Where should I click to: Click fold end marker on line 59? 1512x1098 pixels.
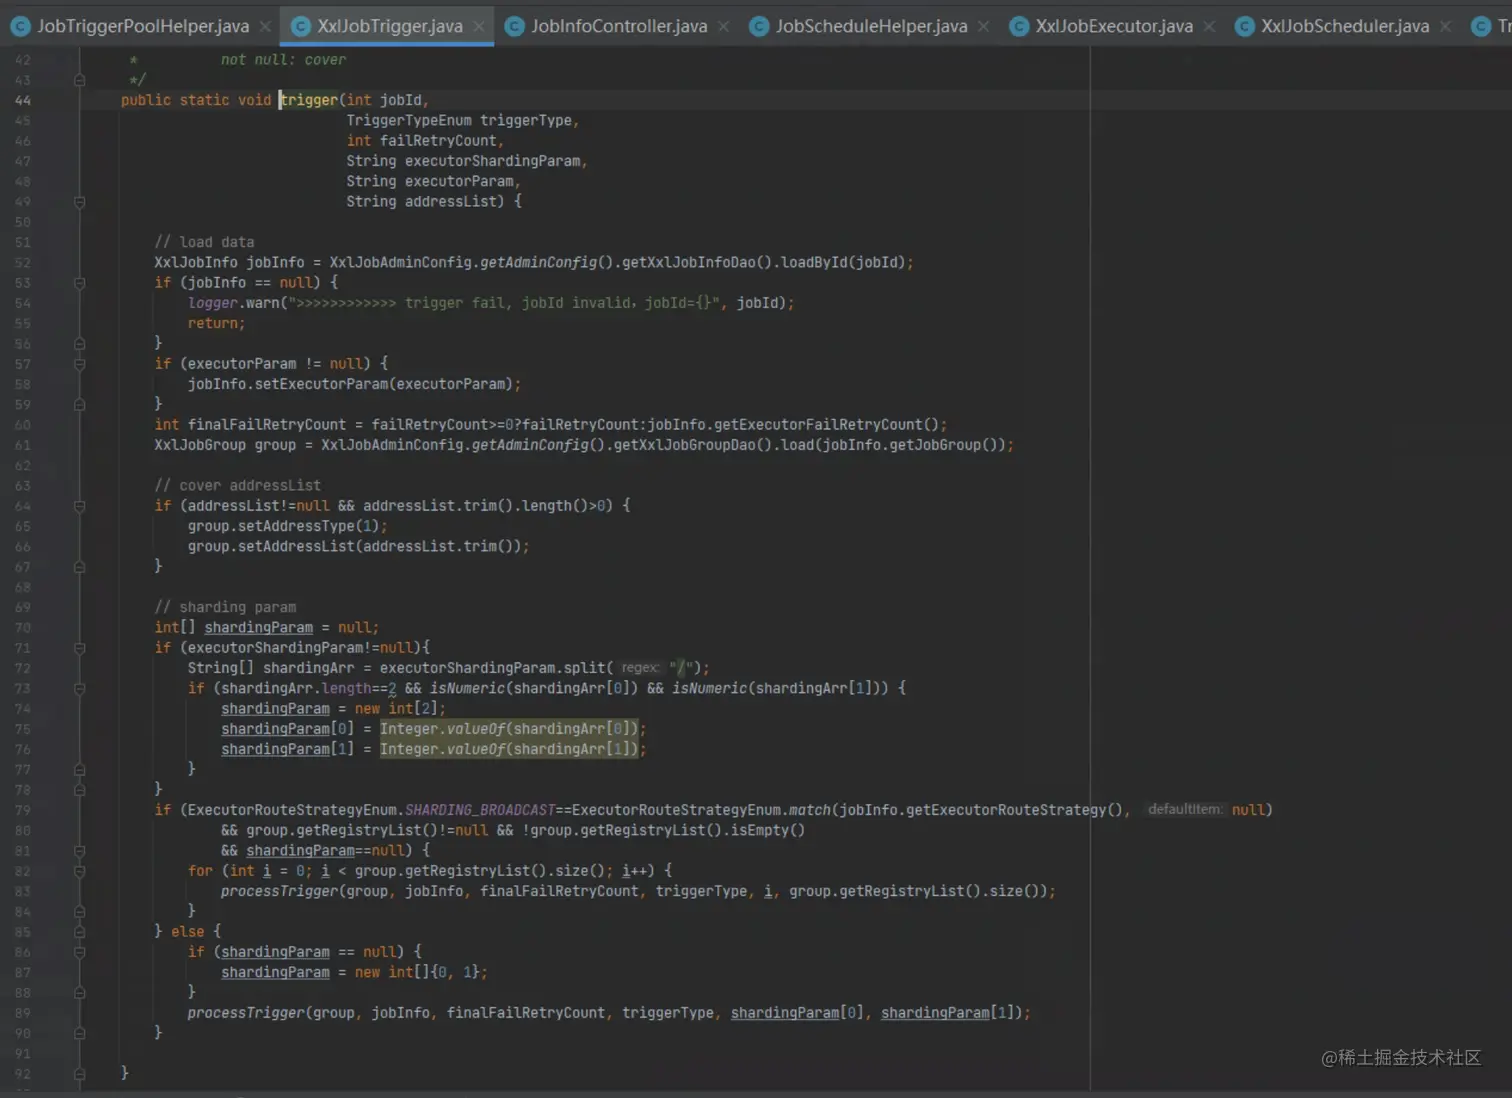tap(80, 405)
